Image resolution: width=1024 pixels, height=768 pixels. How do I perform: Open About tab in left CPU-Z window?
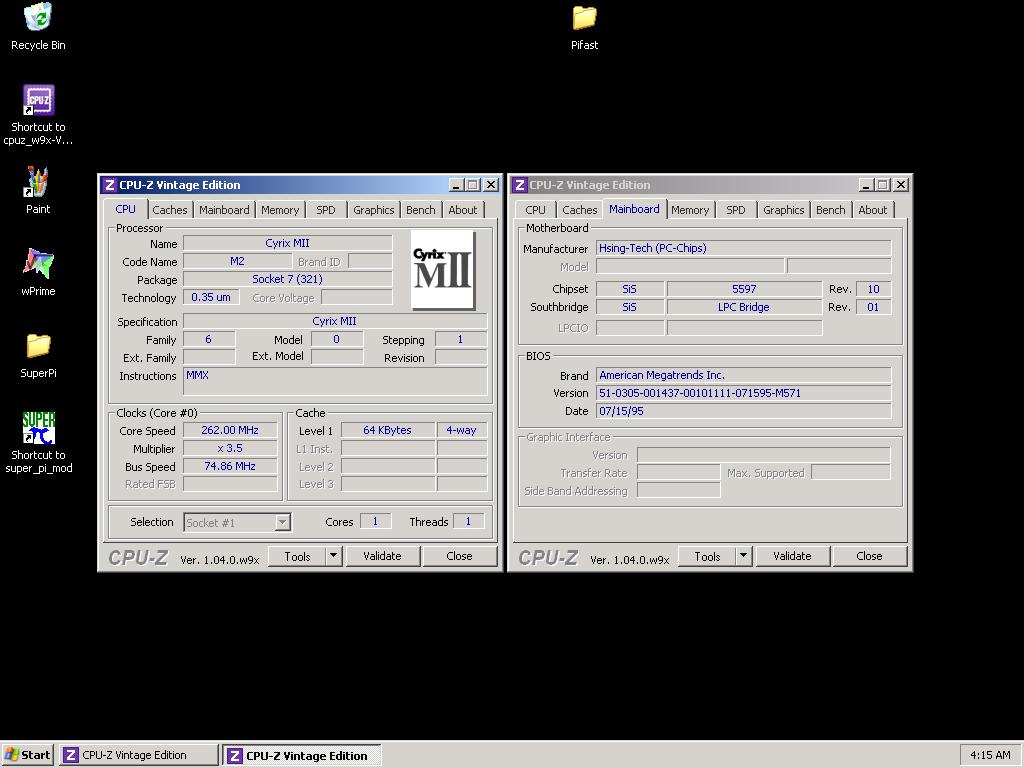pos(462,210)
